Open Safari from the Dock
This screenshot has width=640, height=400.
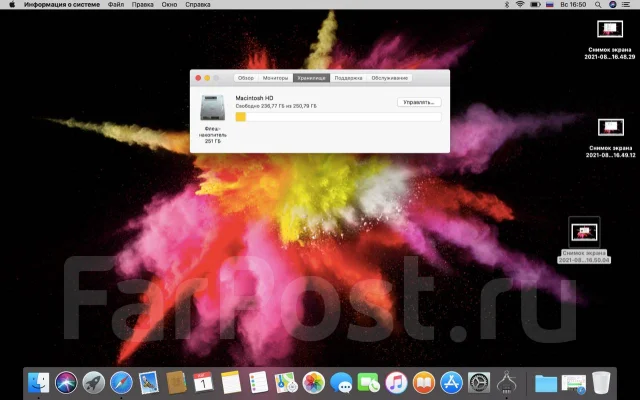click(x=121, y=383)
